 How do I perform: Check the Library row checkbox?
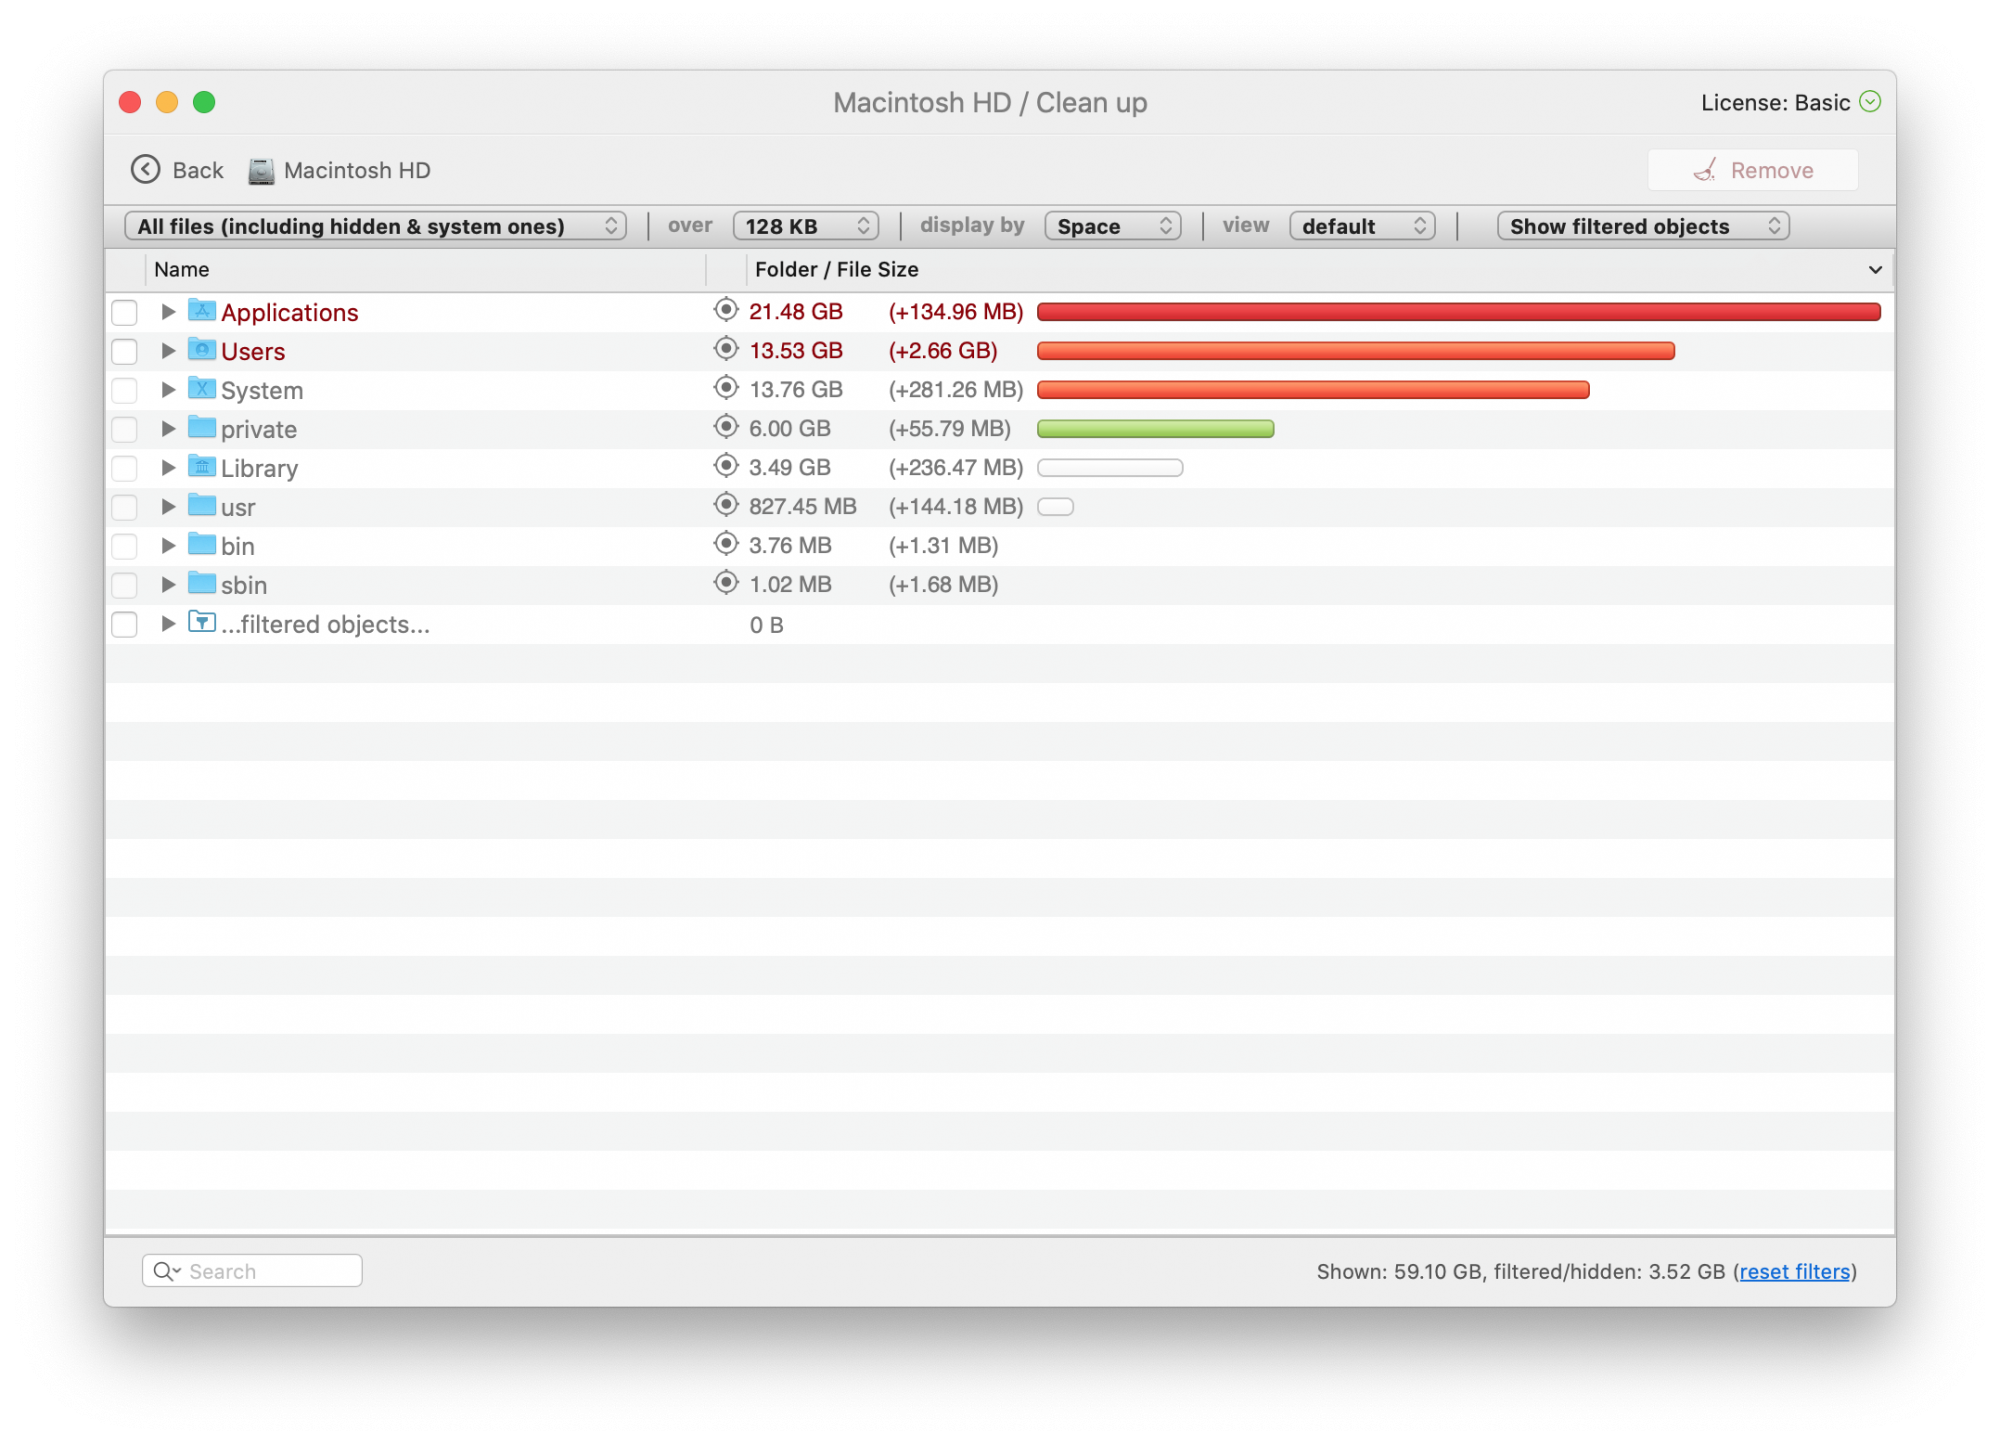(124, 469)
